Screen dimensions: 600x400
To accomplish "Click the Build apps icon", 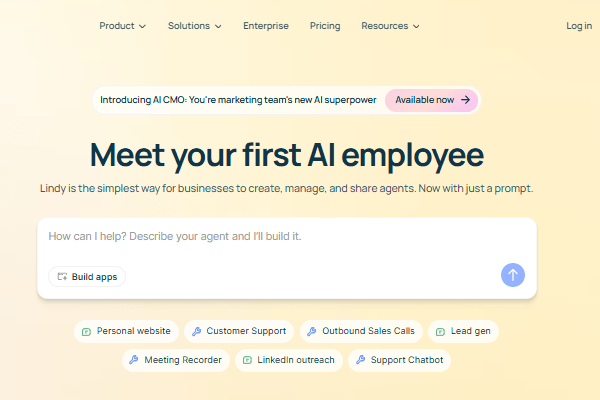I will 62,276.
